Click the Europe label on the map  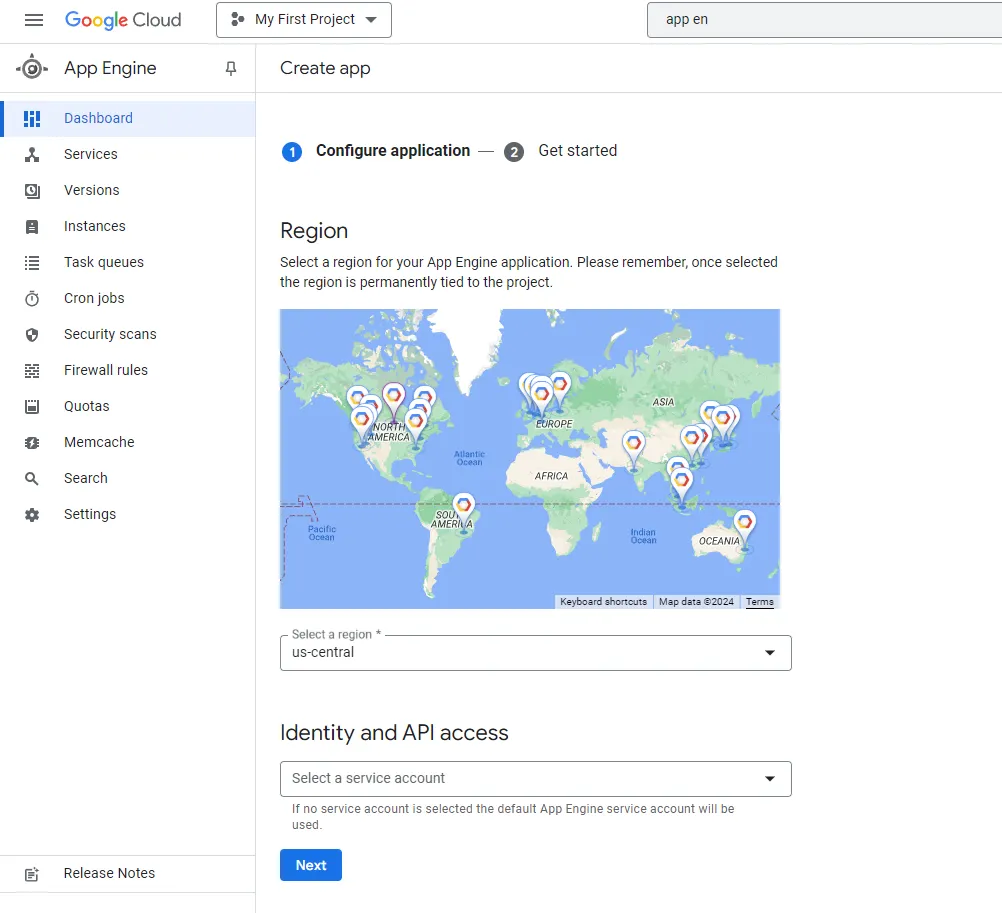coord(554,424)
